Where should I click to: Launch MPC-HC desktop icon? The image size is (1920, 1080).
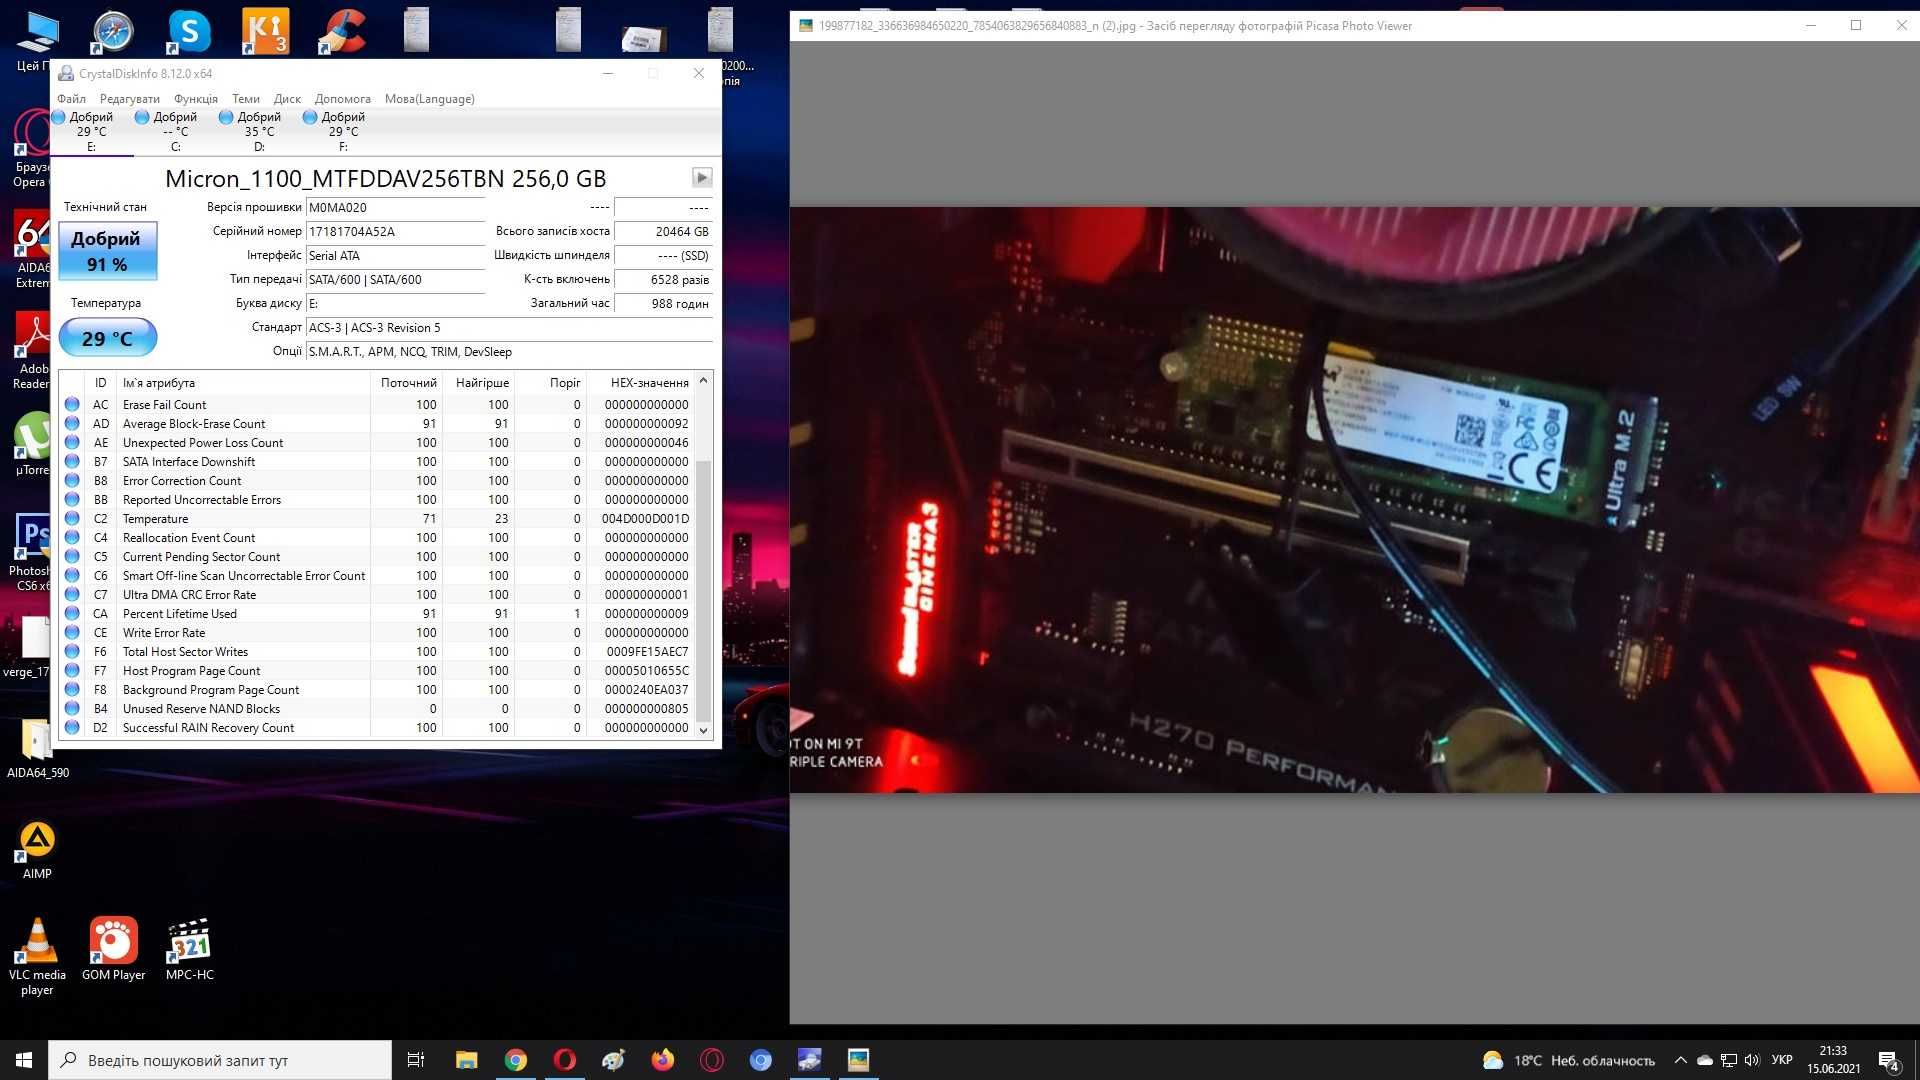[x=190, y=950]
